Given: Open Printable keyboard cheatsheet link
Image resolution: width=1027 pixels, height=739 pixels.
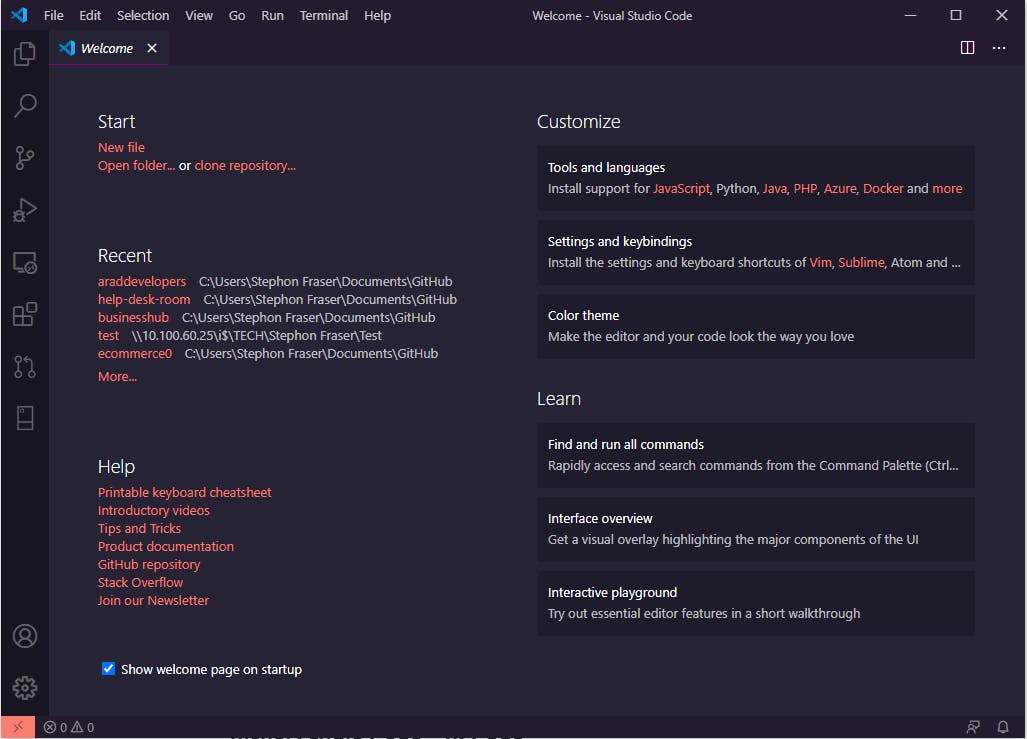Looking at the screenshot, I should tap(185, 493).
